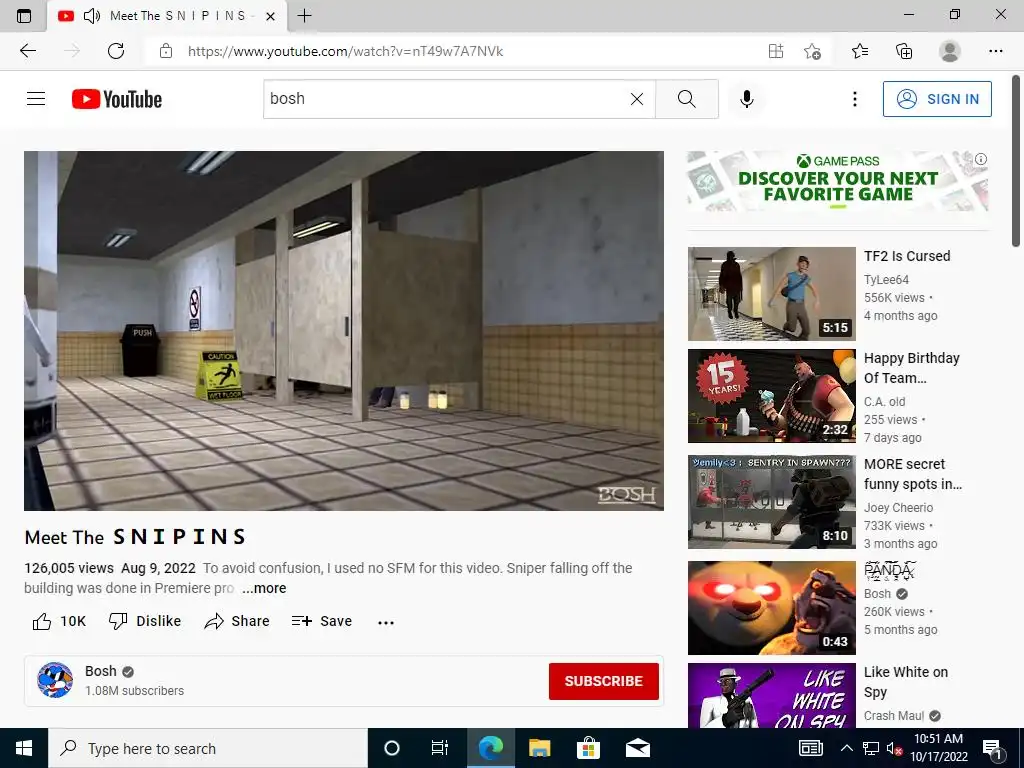Open network status tray icon
This screenshot has height=768, width=1024.
871,748
